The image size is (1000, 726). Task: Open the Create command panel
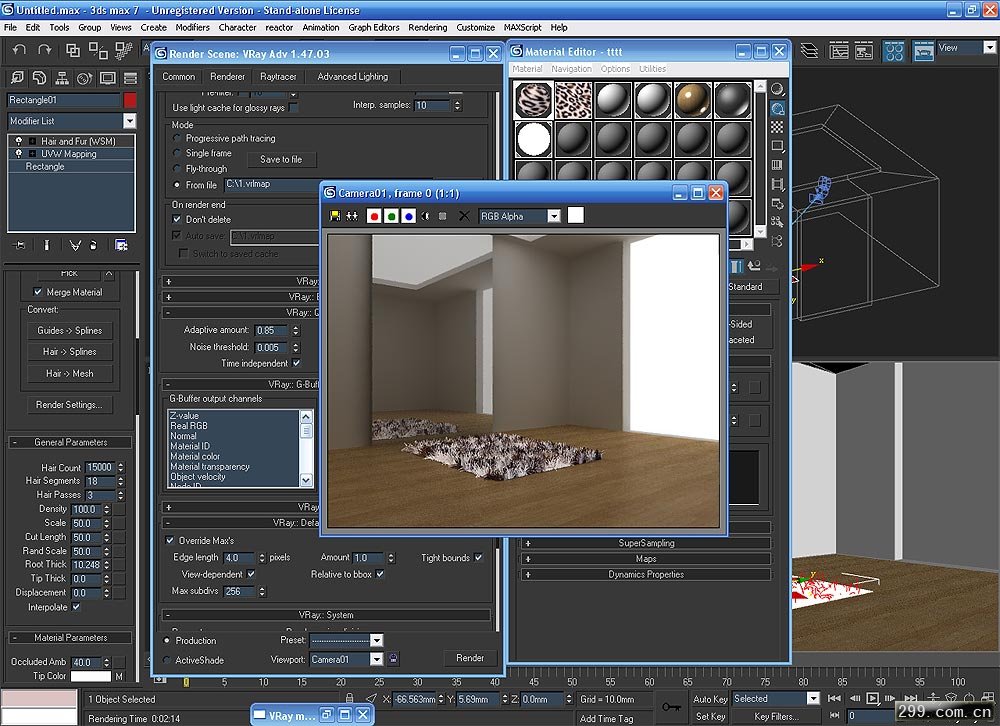point(17,78)
